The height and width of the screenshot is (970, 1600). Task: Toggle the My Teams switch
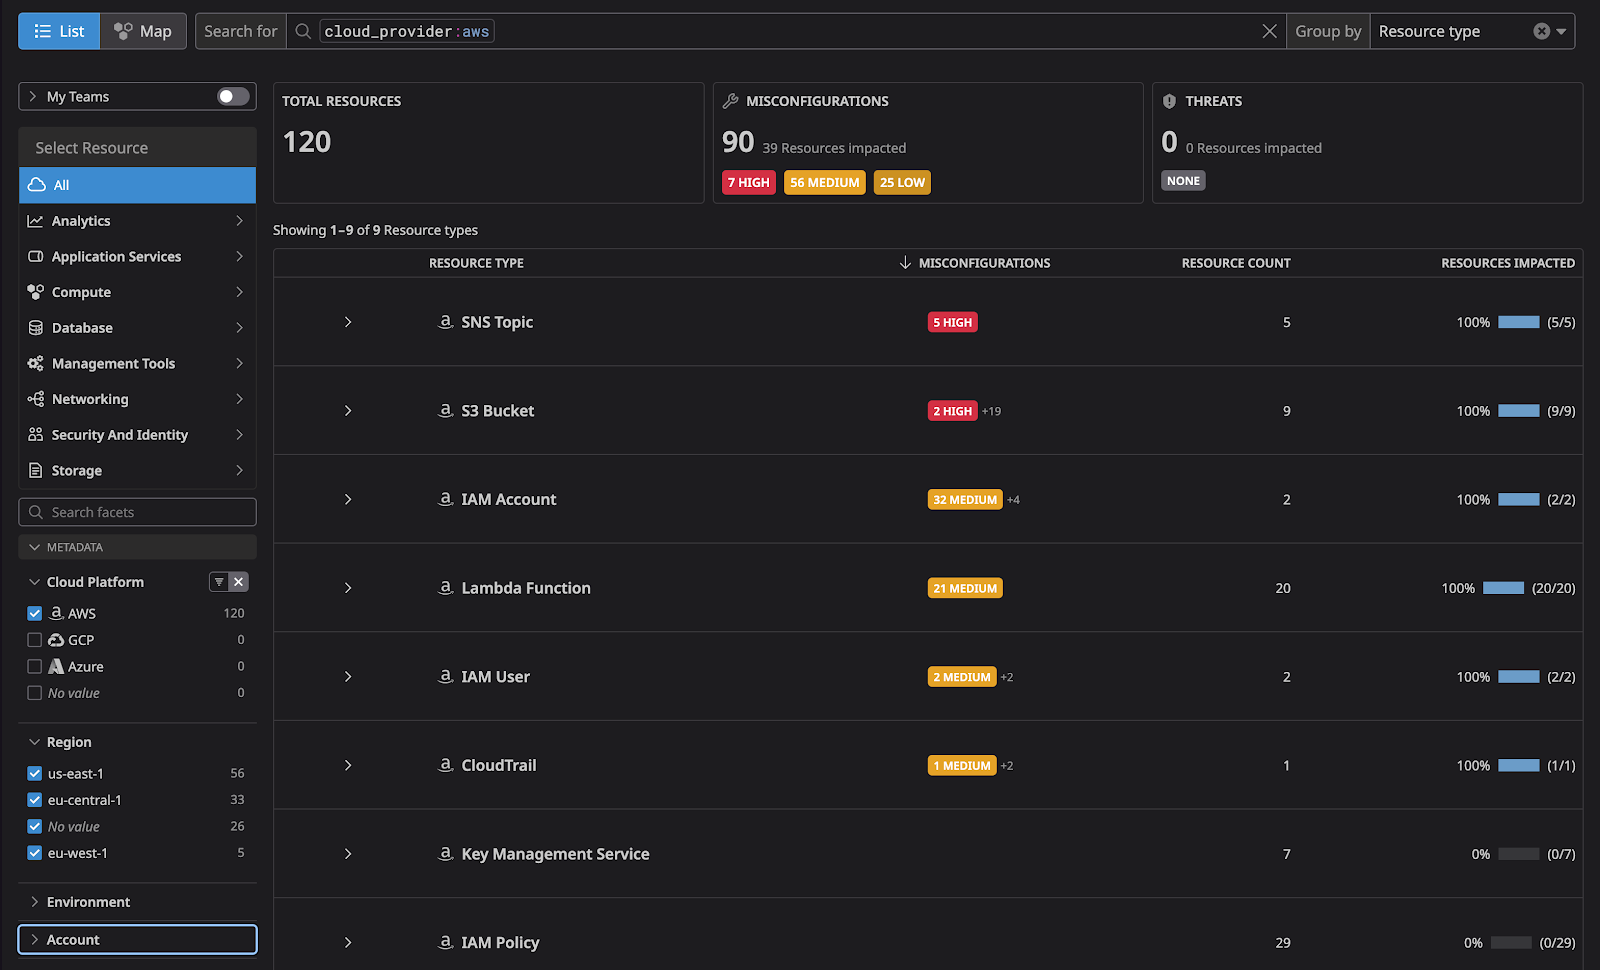233,96
